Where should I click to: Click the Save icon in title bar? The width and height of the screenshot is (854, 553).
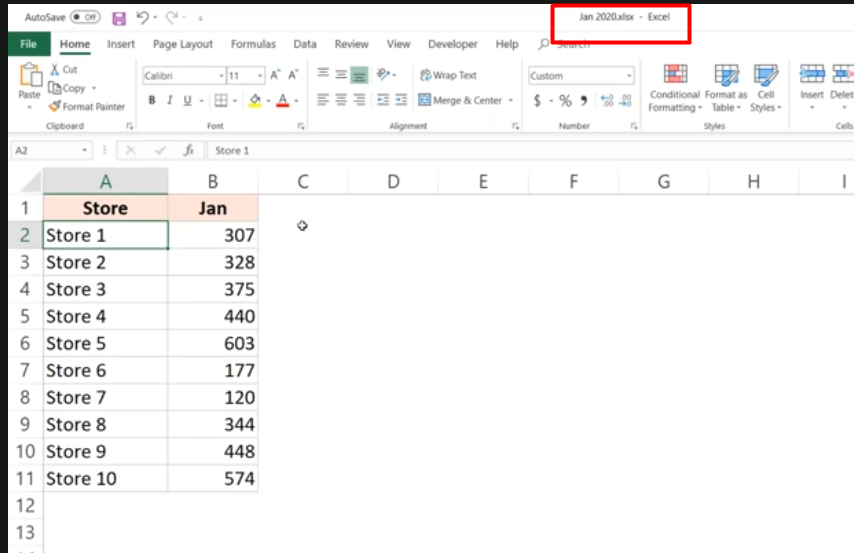tap(119, 19)
